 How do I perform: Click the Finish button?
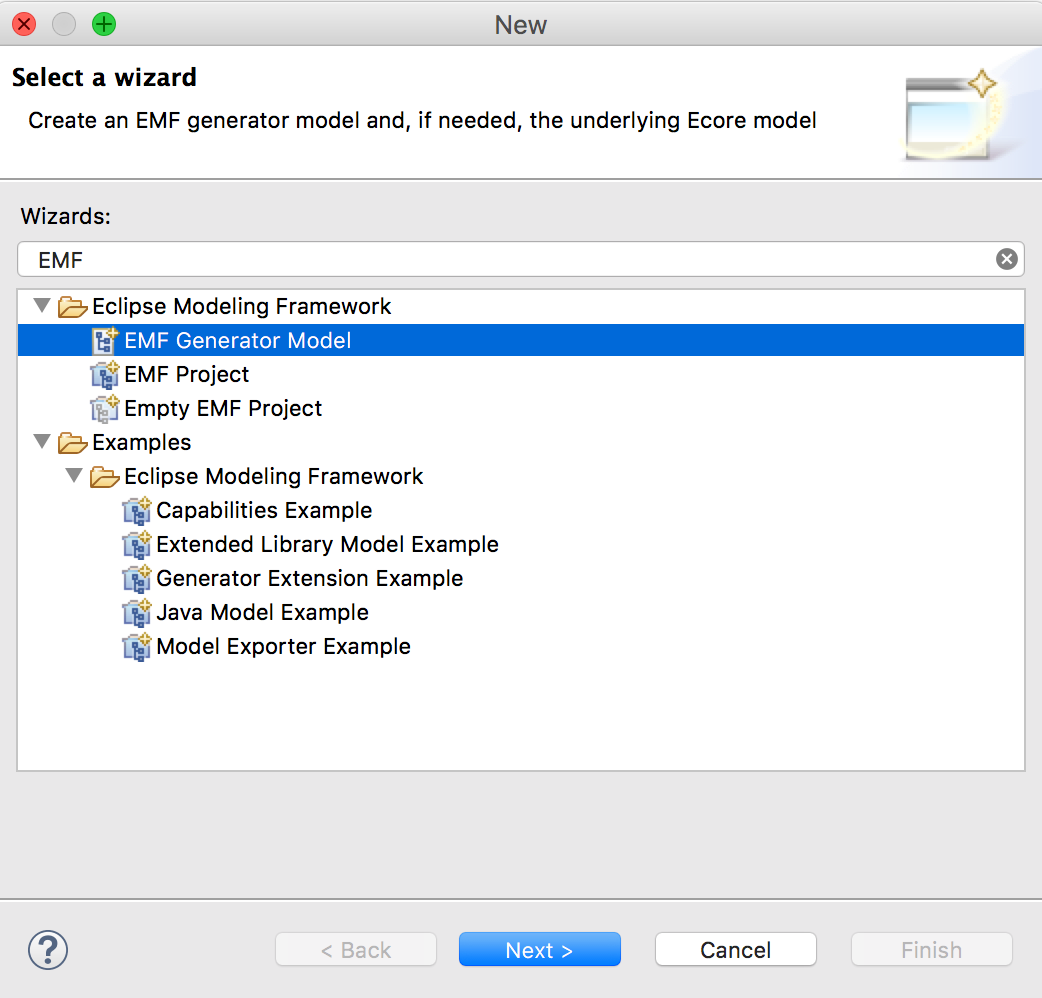[932, 949]
